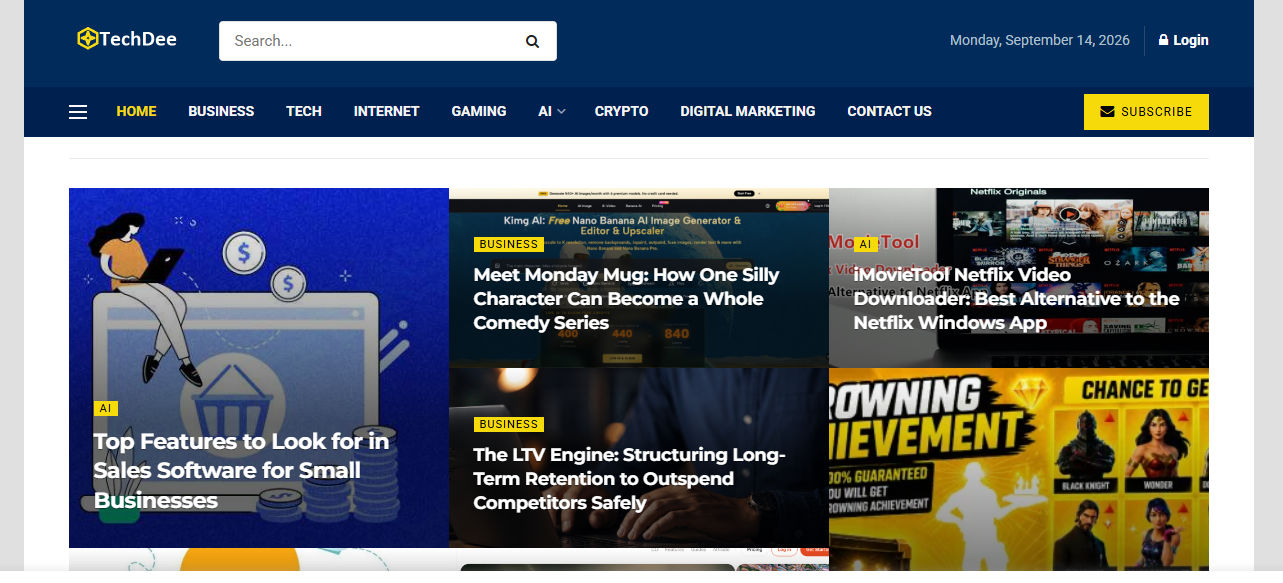Open the Internet menu item

pos(386,111)
